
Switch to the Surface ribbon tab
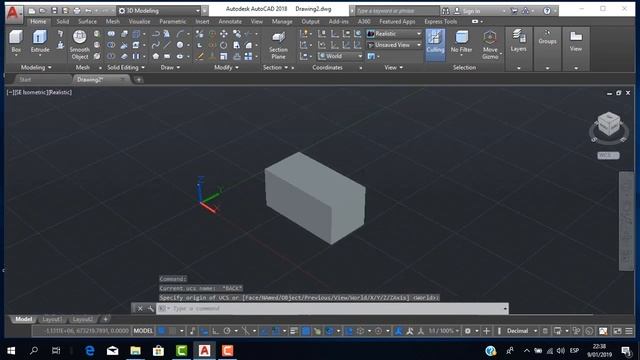(x=87, y=21)
